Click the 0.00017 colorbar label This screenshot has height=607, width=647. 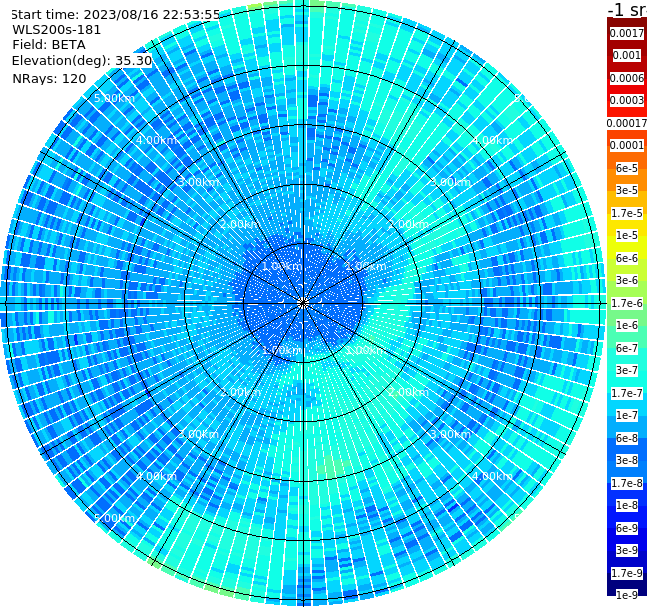pos(627,123)
